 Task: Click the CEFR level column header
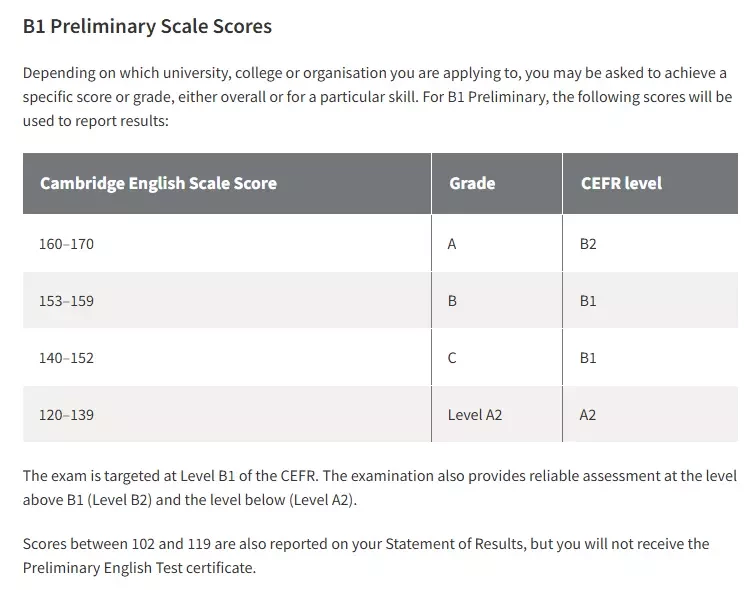point(650,183)
